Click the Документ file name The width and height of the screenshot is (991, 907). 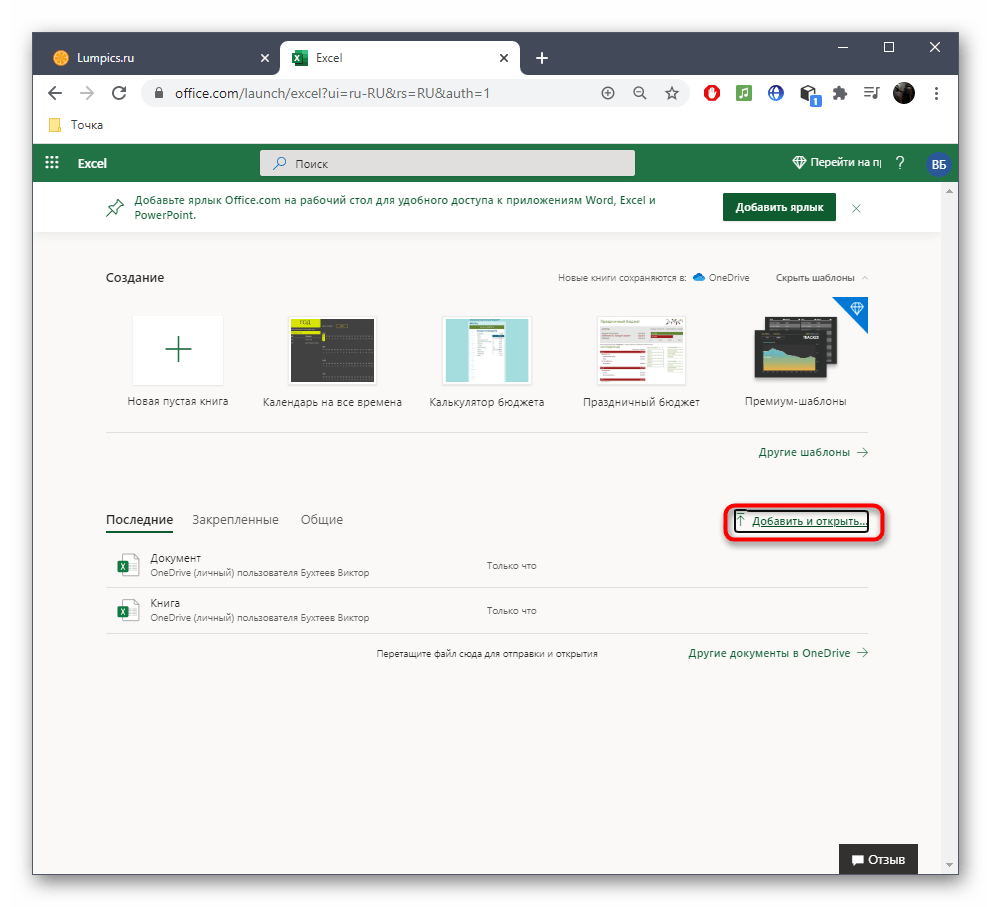175,558
